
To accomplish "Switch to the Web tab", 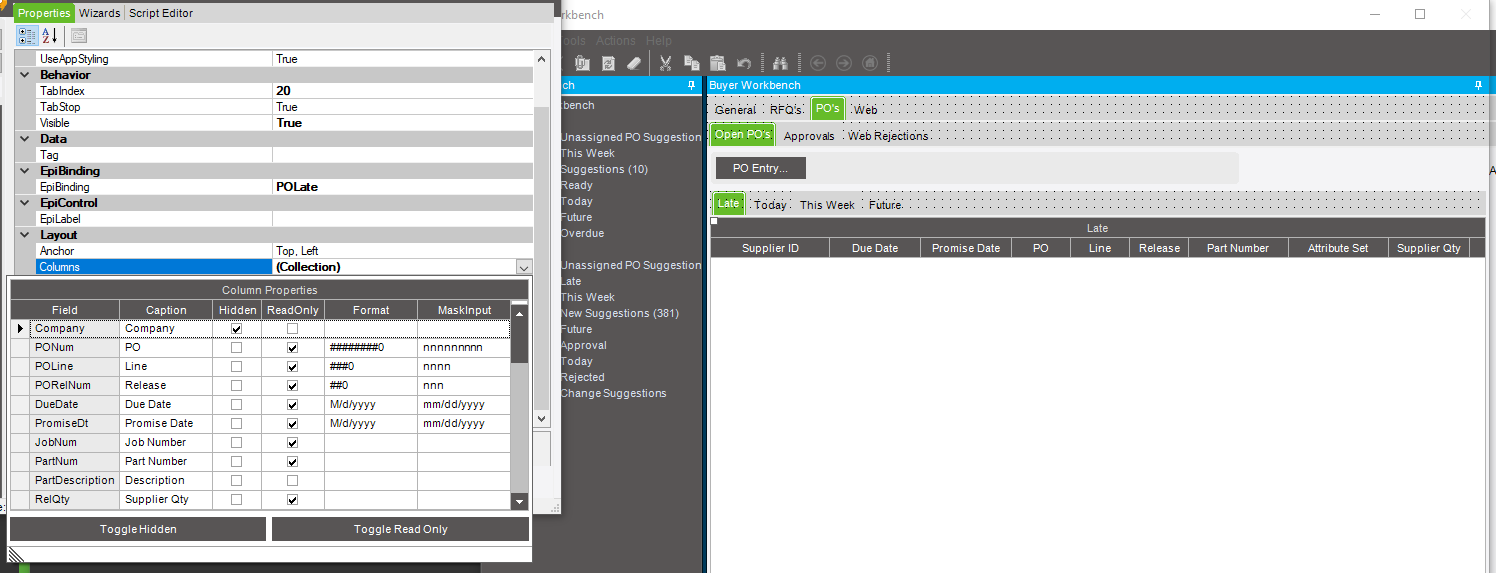I will (865, 110).
